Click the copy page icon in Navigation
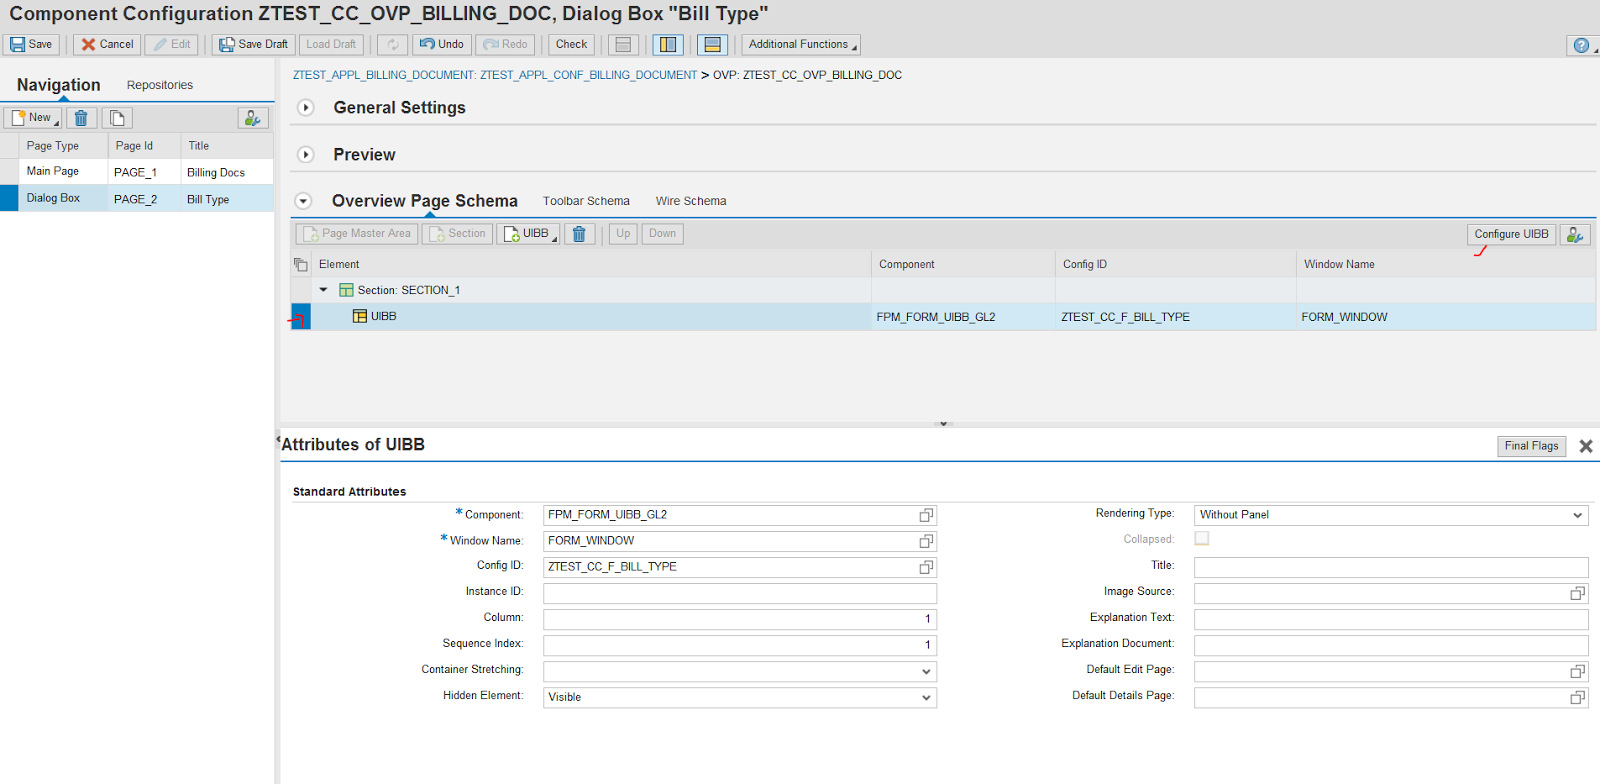The image size is (1600, 784). pos(117,118)
